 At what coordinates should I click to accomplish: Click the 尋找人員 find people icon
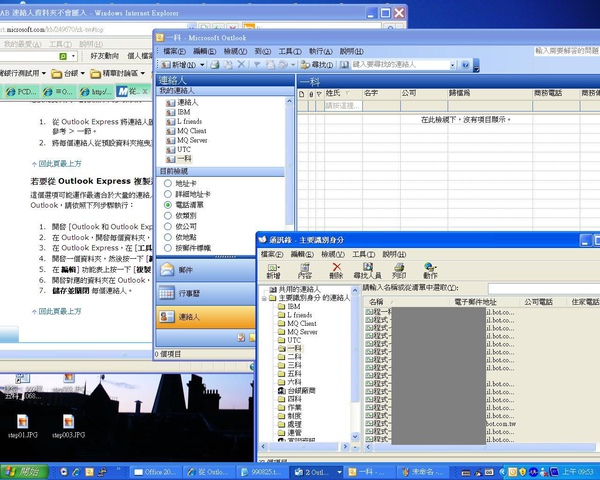(x=367, y=271)
